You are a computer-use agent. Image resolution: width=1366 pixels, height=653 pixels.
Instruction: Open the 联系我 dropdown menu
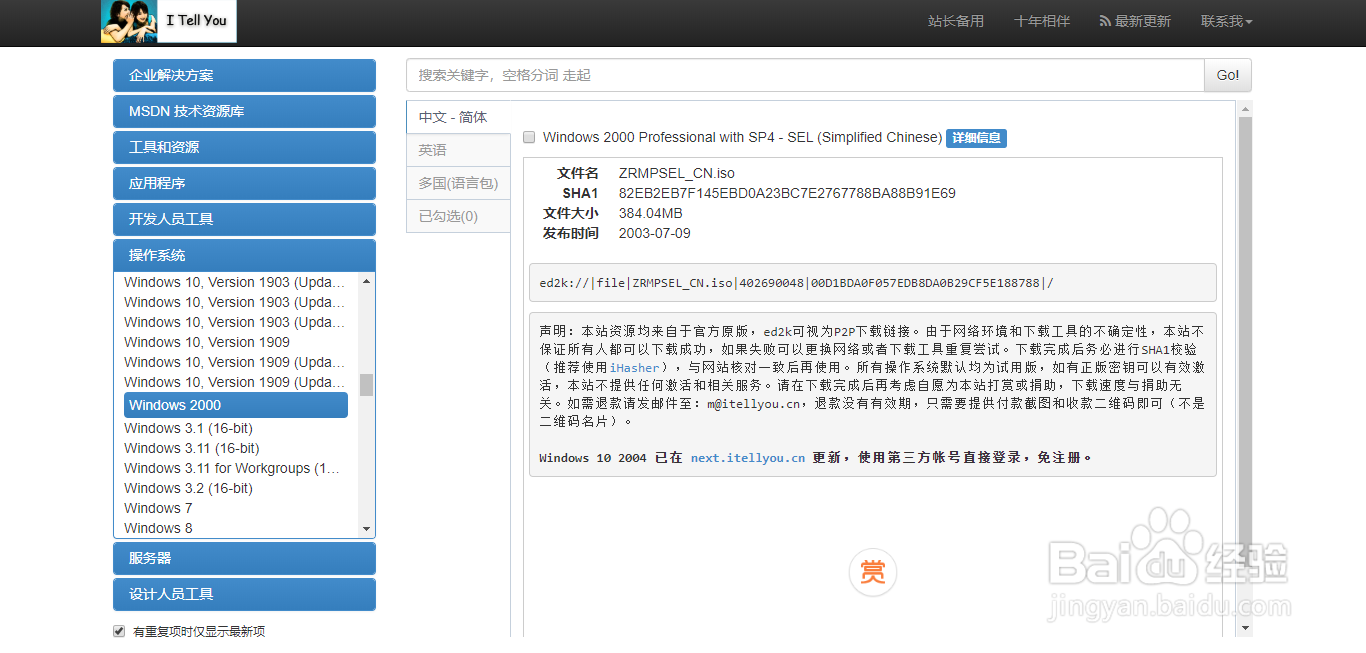(1226, 21)
